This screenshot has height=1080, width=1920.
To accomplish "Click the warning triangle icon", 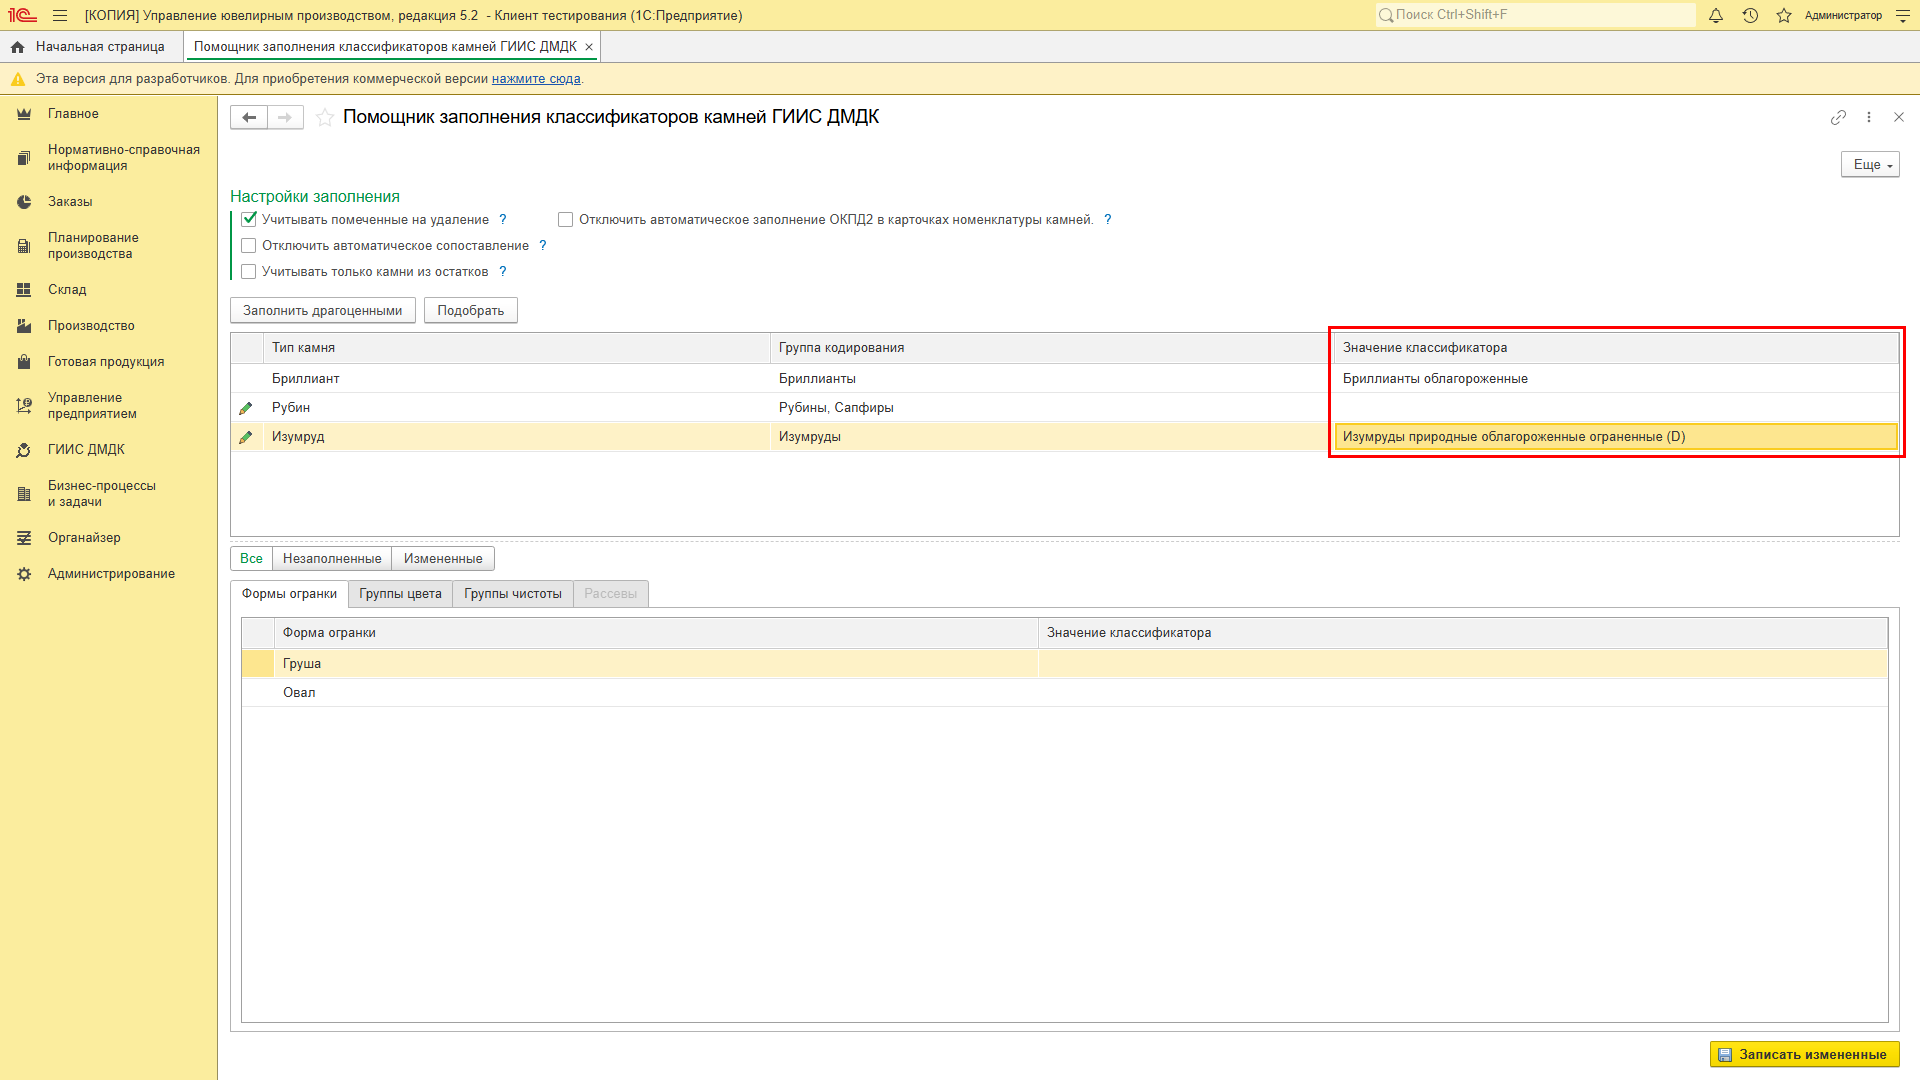I will coord(18,79).
